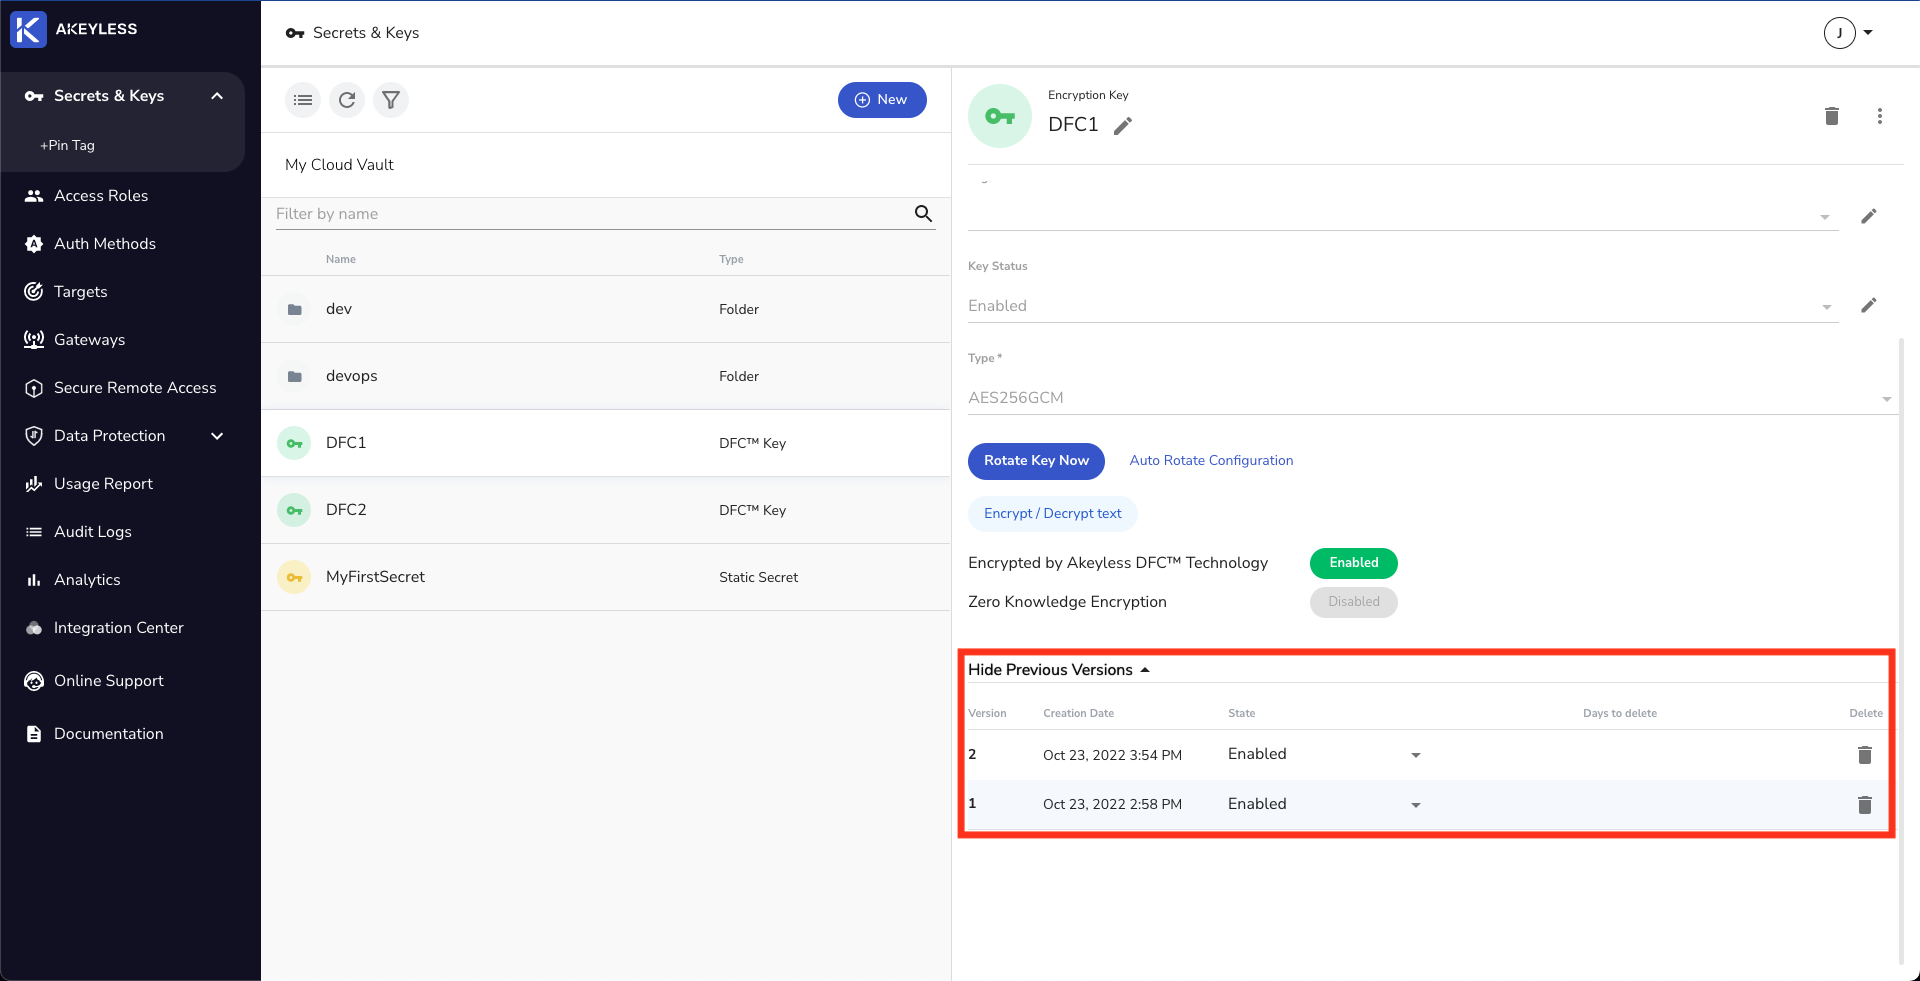The image size is (1920, 981).
Task: Click the Secrets & Keys breadcrumb title
Action: pos(366,33)
